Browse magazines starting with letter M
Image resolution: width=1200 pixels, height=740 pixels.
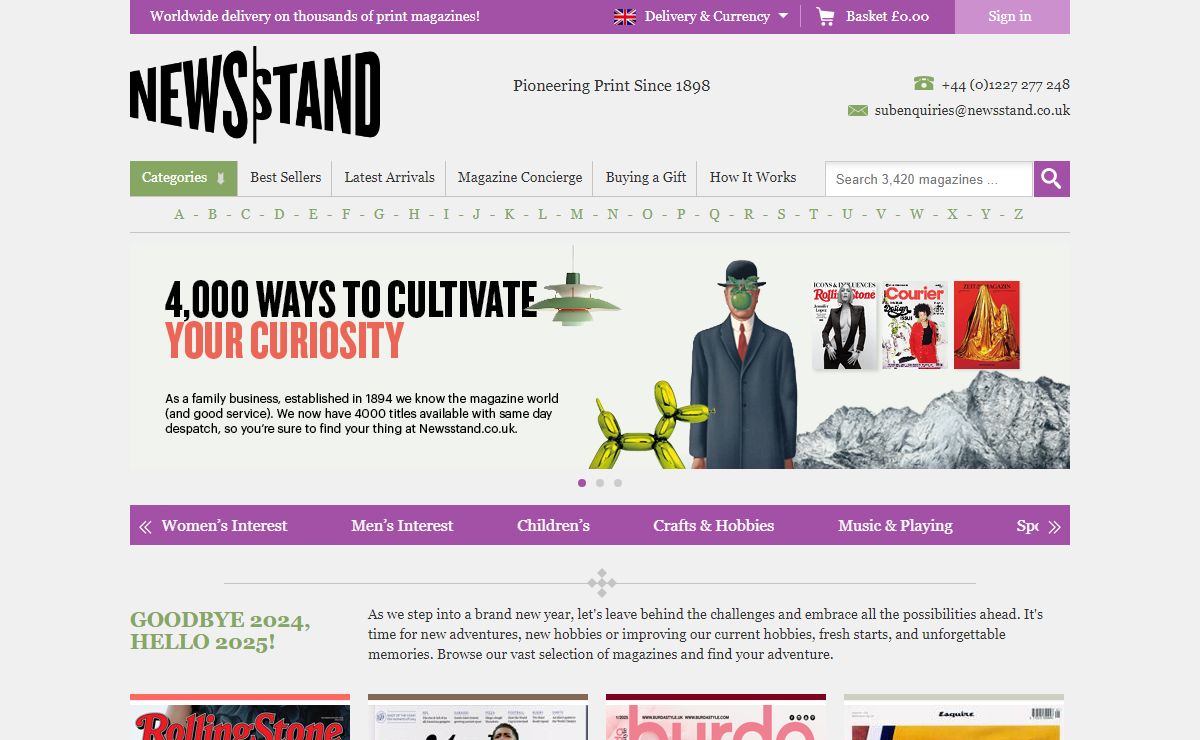point(577,214)
